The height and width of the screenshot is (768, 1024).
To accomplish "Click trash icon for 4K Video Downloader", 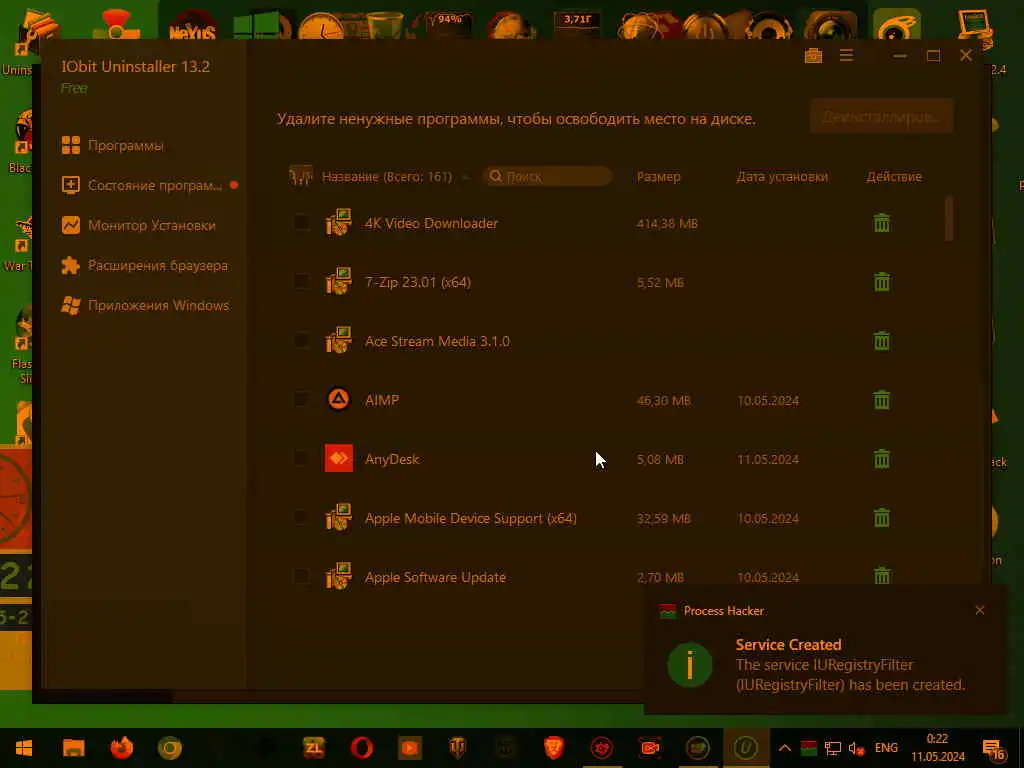I will tap(882, 223).
